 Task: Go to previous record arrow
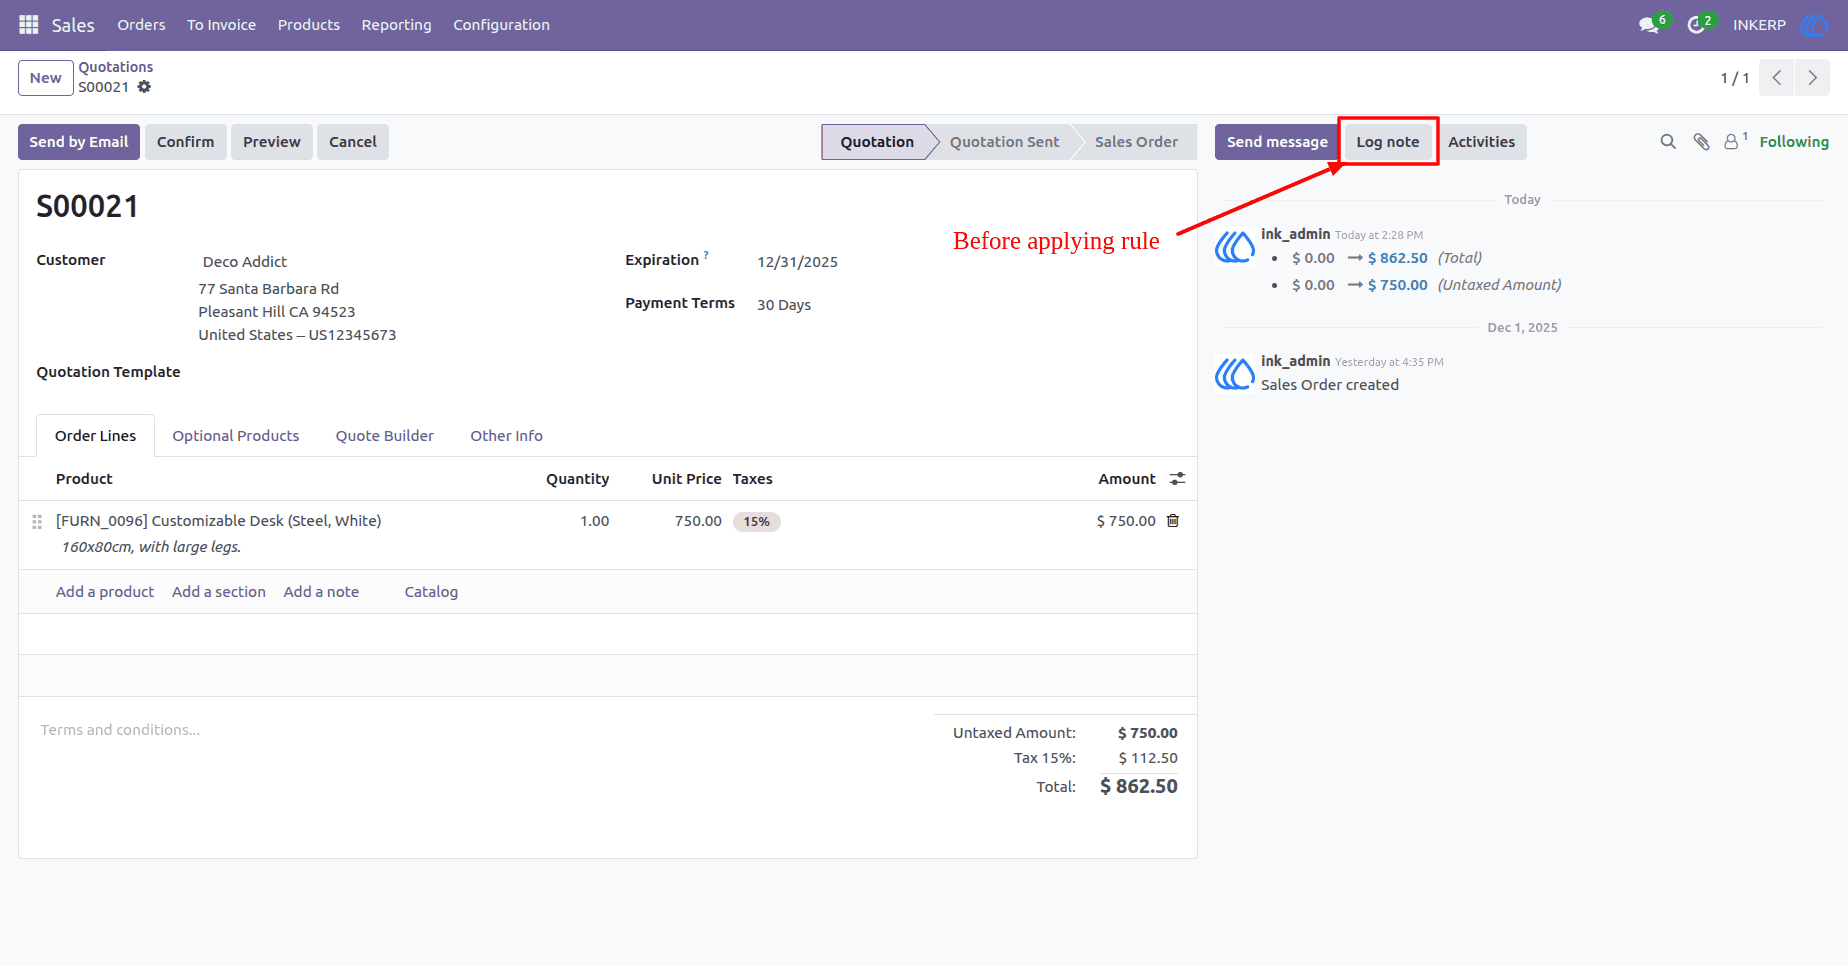click(x=1777, y=78)
